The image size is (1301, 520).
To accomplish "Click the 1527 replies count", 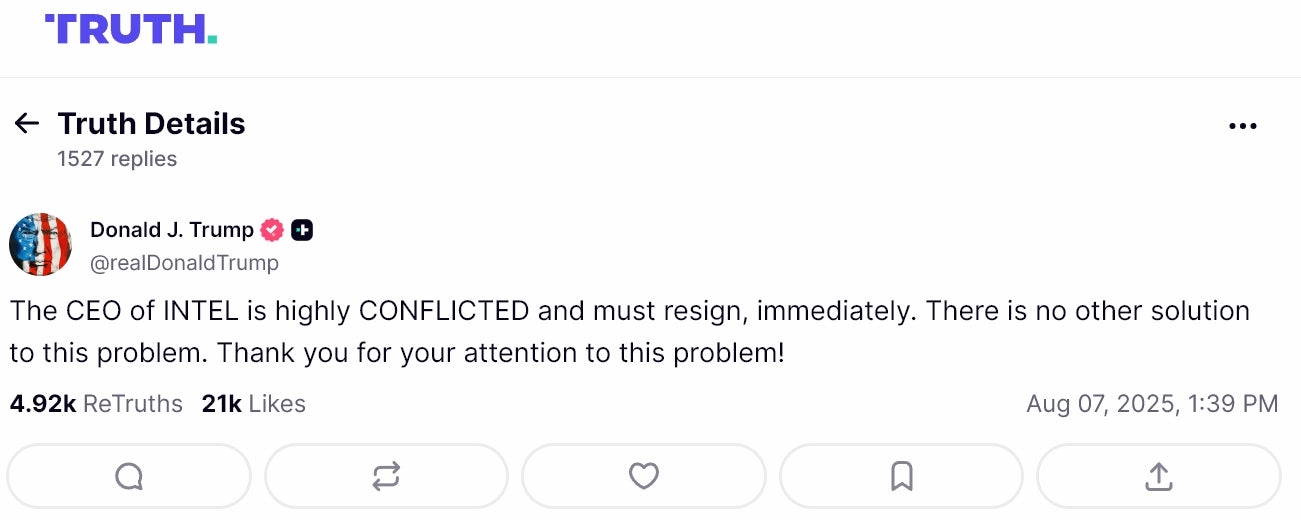I will click(117, 159).
